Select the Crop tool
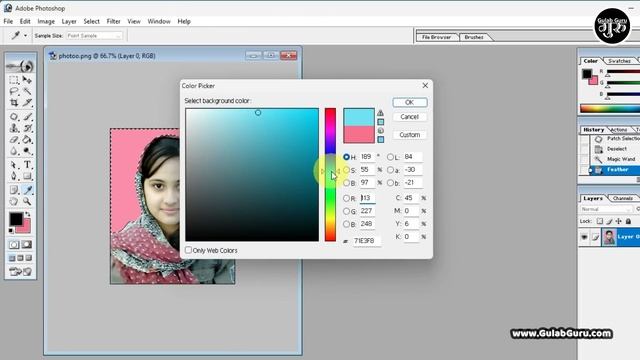 point(14,102)
